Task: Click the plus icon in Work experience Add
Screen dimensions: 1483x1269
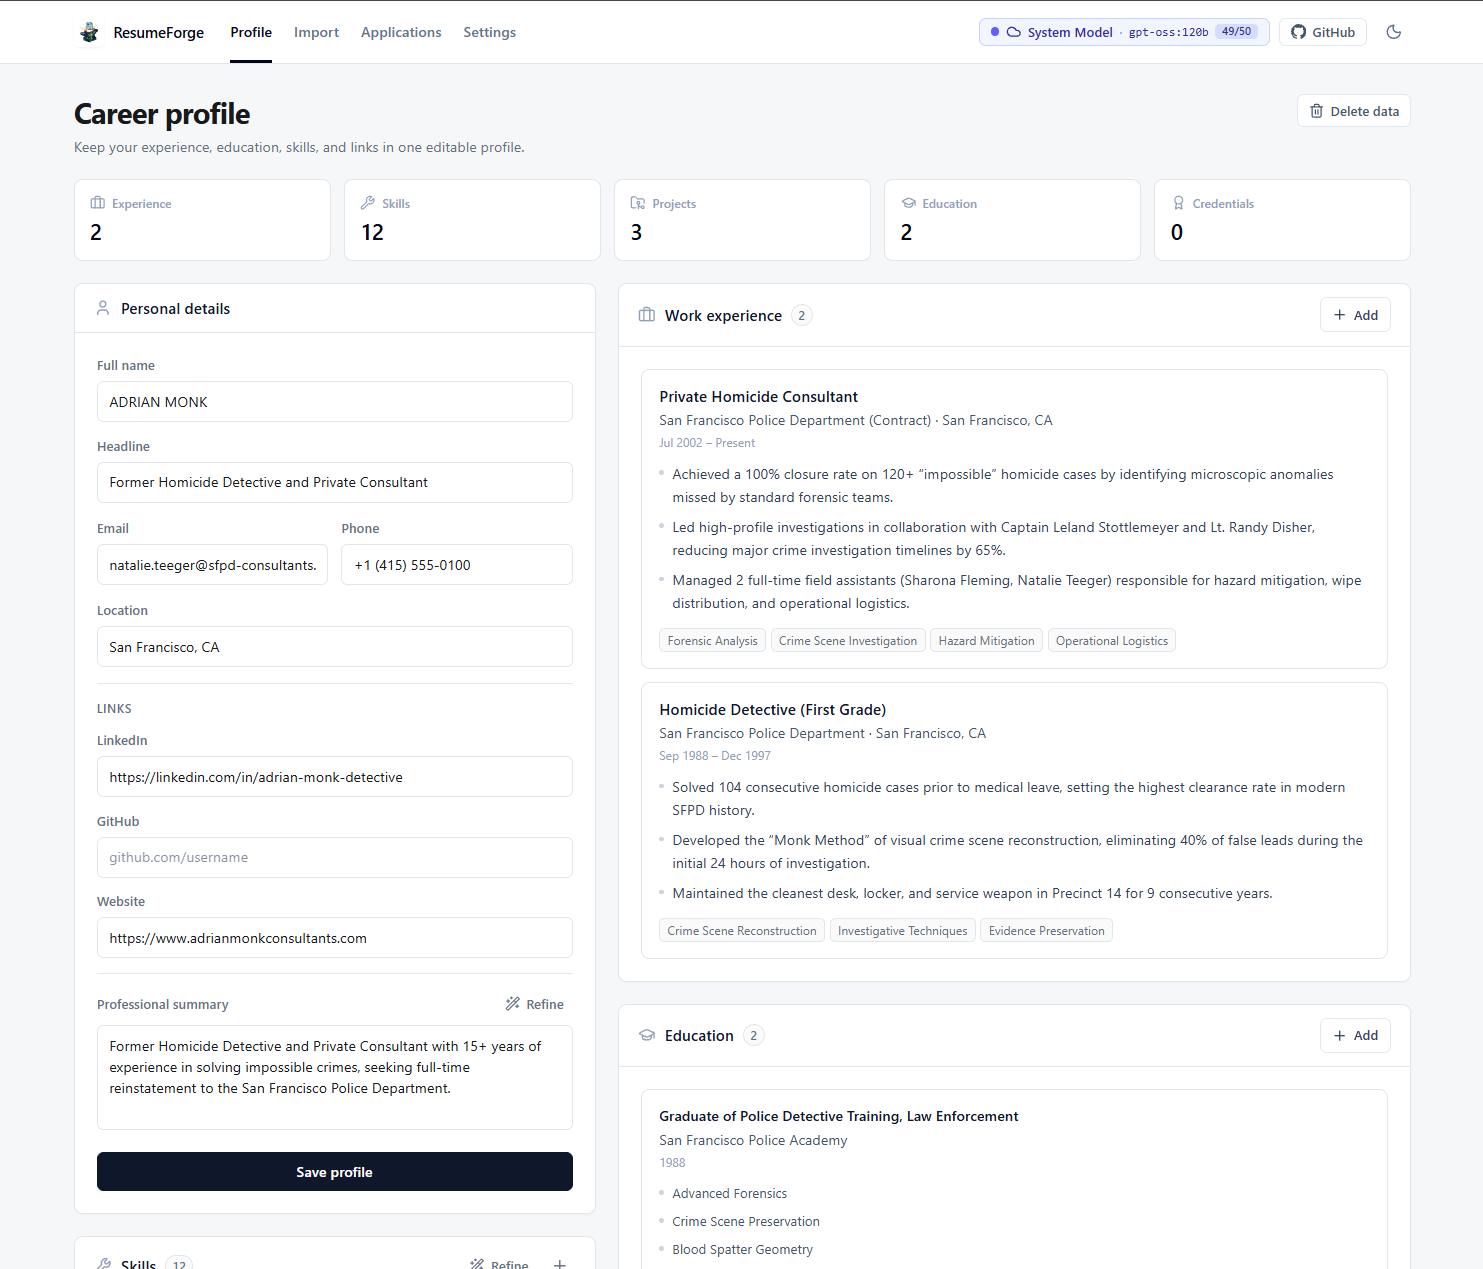Action: pyautogui.click(x=1340, y=315)
